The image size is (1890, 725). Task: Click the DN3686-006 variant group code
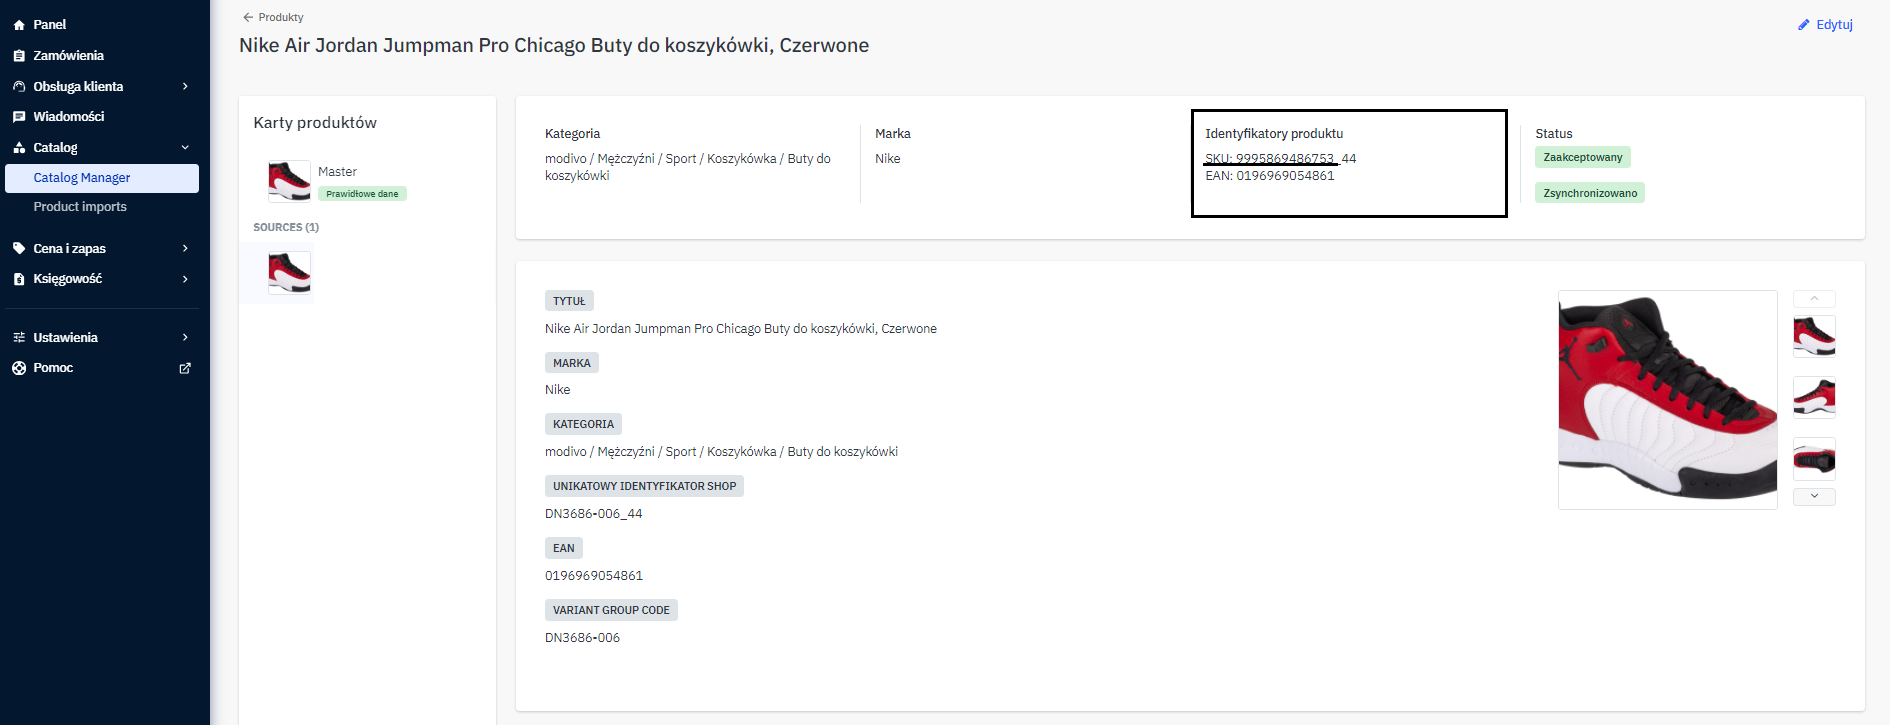pyautogui.click(x=582, y=638)
